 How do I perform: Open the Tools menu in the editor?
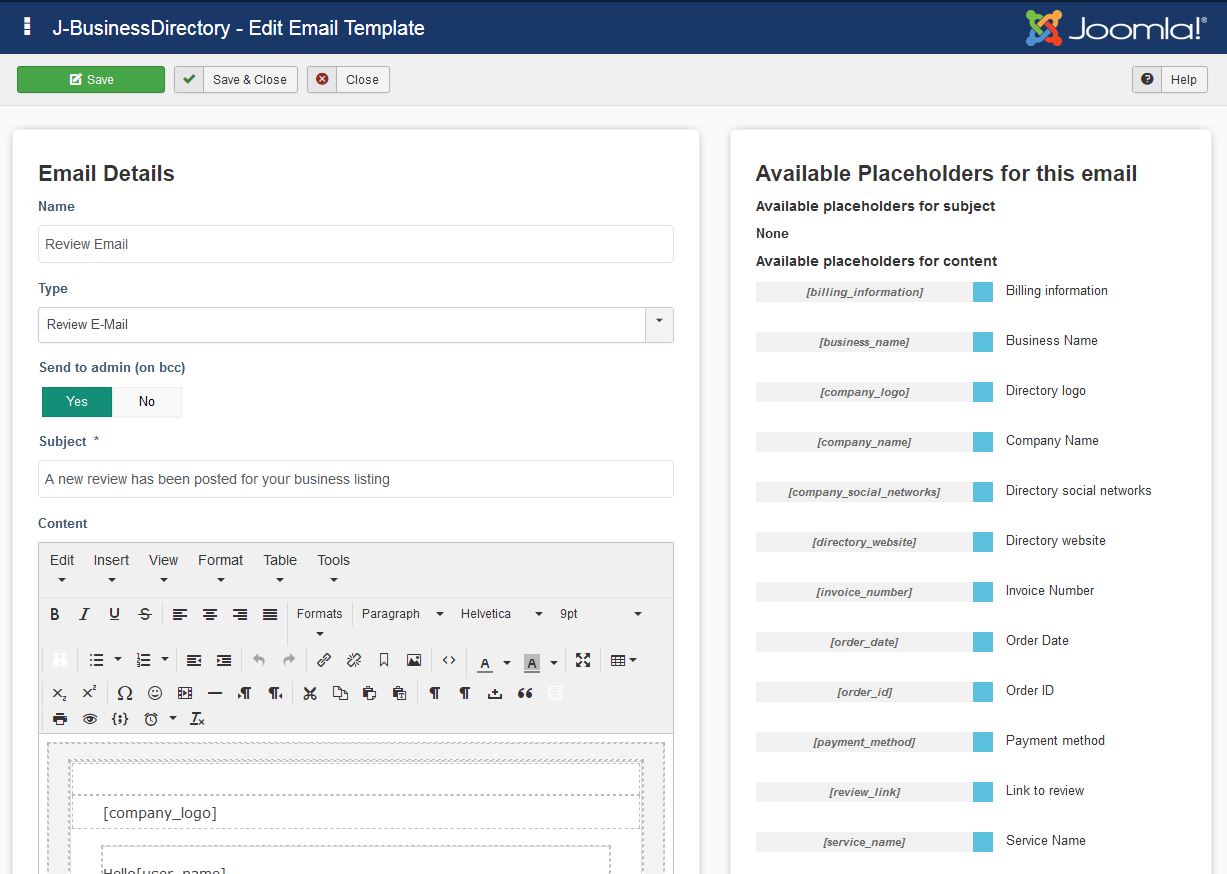point(333,569)
